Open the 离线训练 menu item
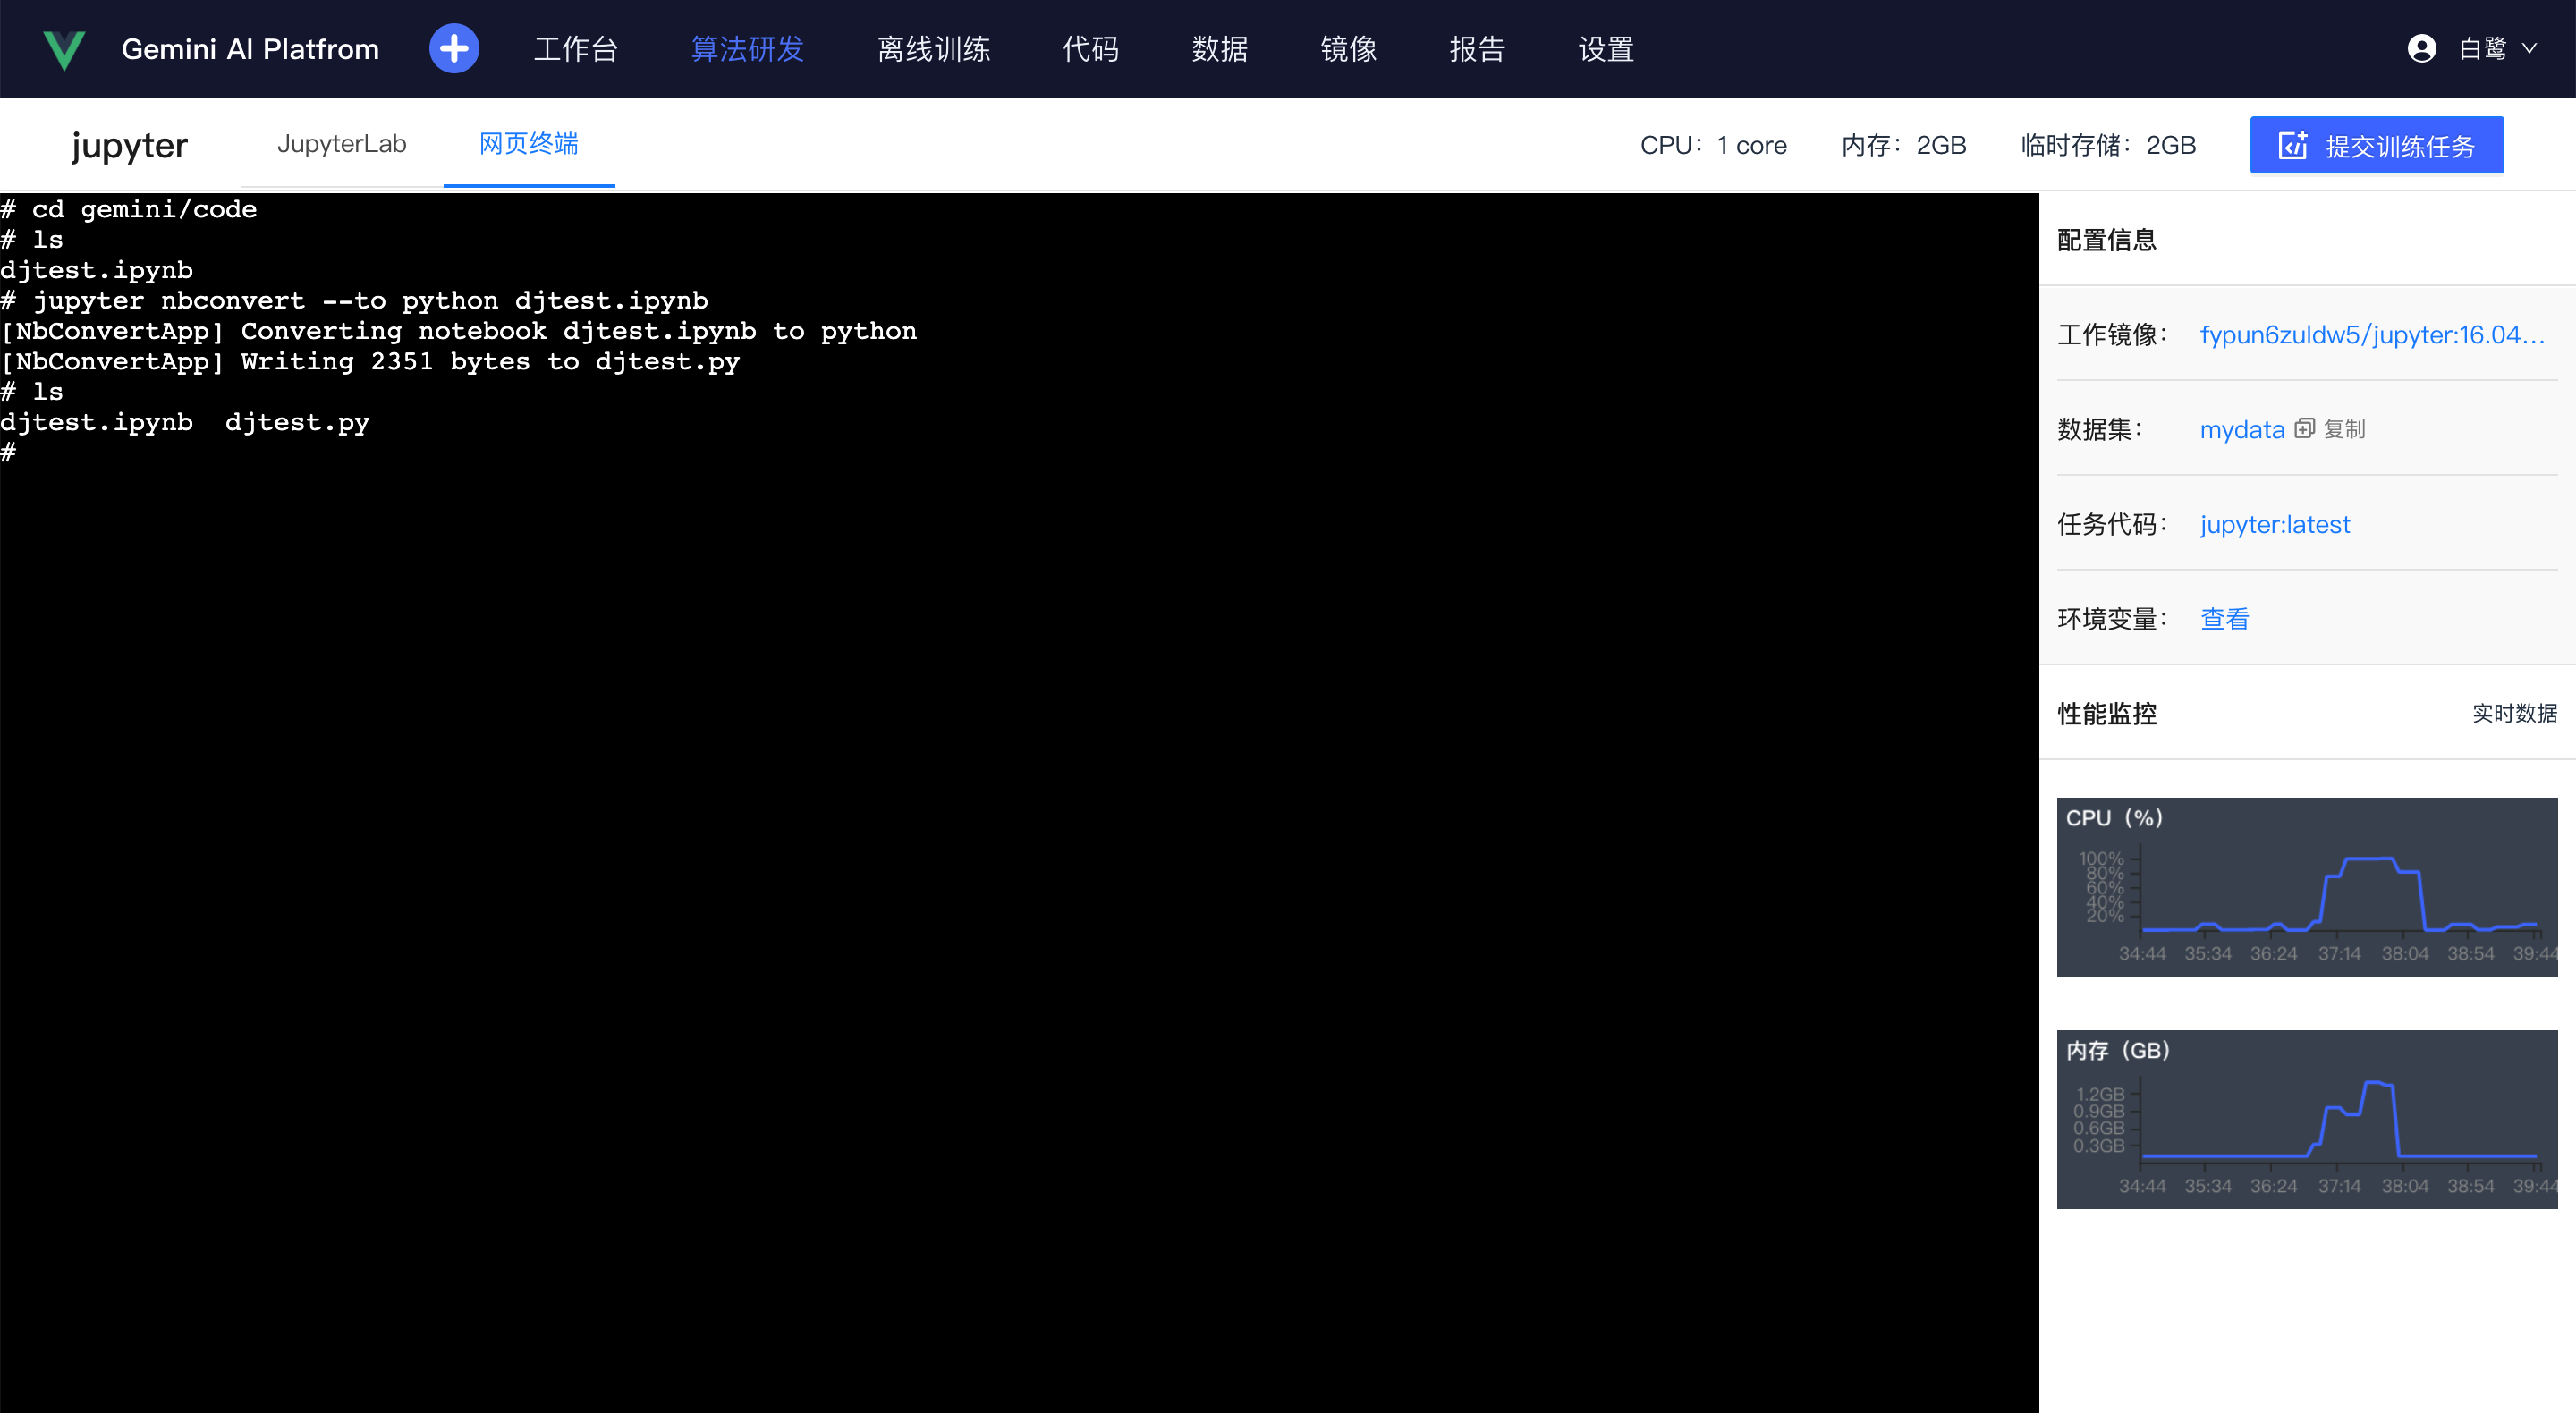Viewport: 2576px width, 1413px height. pos(932,48)
